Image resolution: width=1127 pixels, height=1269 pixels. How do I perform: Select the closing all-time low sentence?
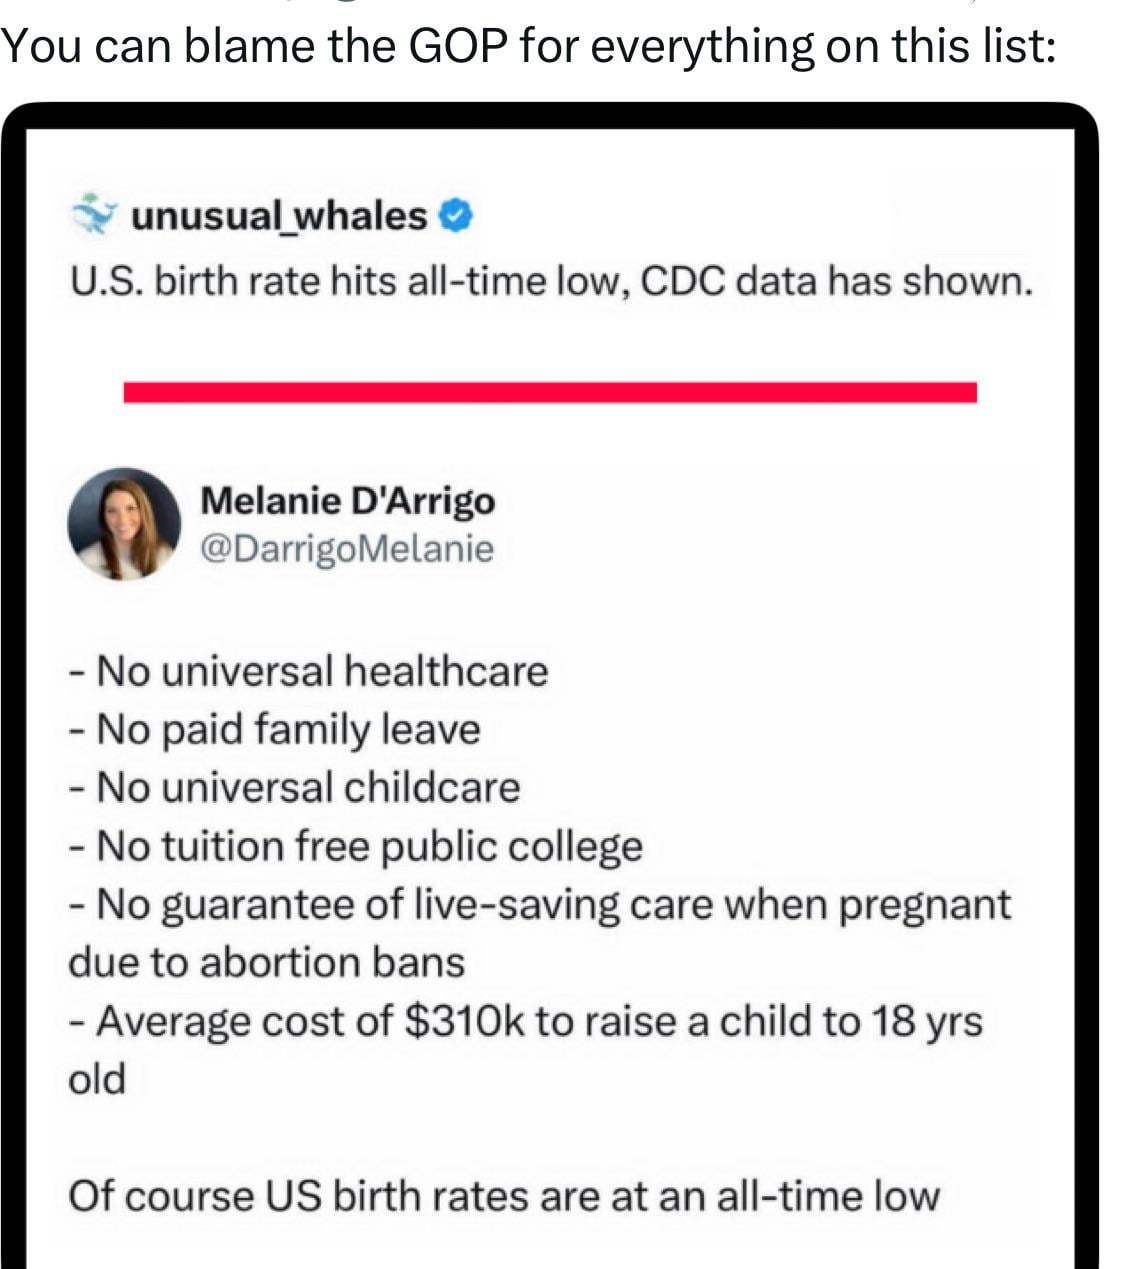pos(504,1196)
